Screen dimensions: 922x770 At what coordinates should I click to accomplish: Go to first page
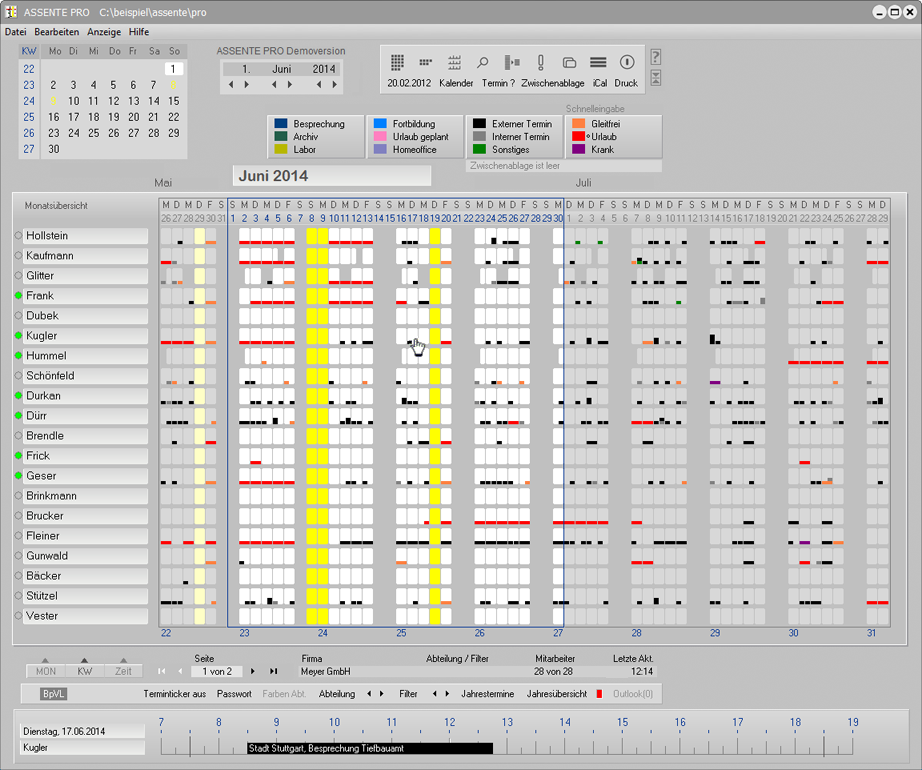(162, 671)
